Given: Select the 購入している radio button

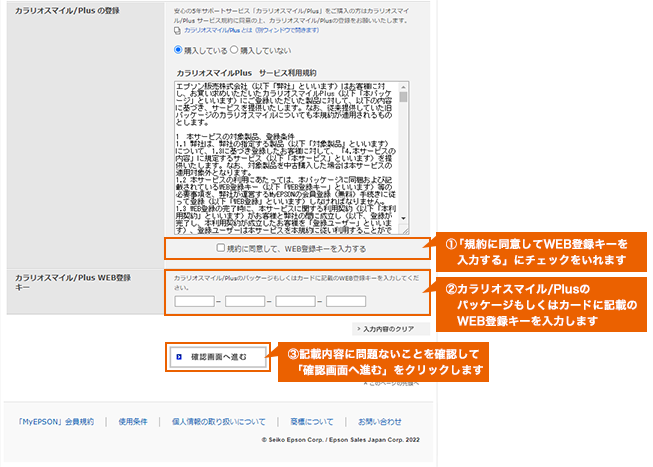Looking at the screenshot, I should tap(179, 48).
